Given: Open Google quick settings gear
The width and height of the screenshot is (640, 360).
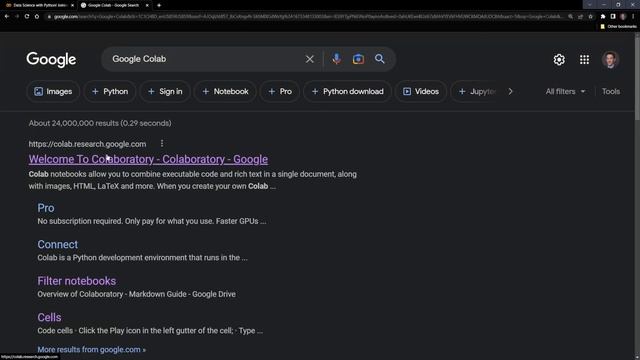Looking at the screenshot, I should (x=559, y=60).
